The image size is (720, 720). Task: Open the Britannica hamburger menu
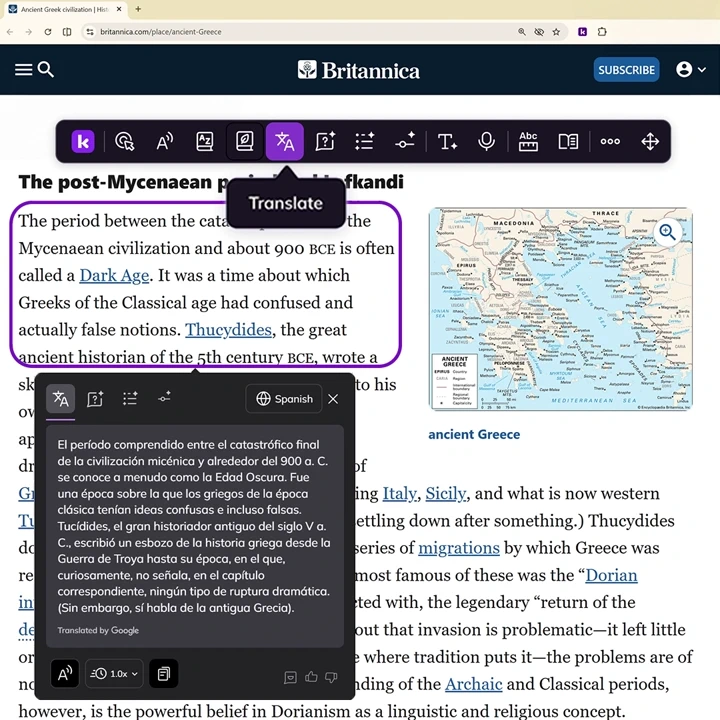(23, 70)
